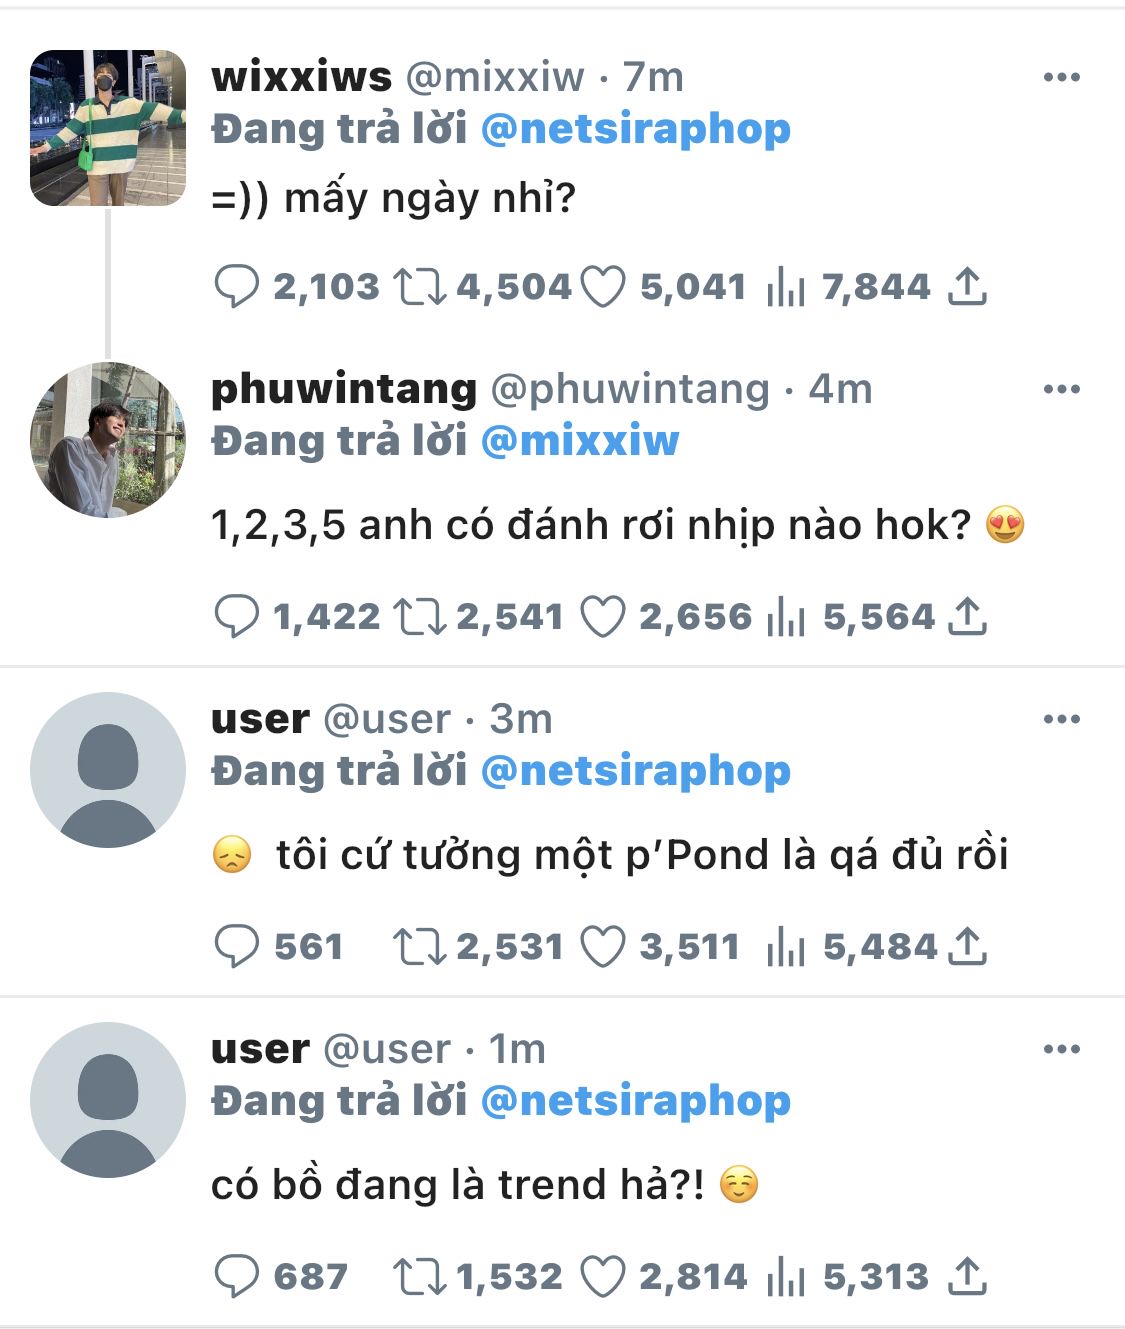Like the wixxiws tweet showing 5,041 likes
The width and height of the screenshot is (1125, 1329).
coord(603,287)
